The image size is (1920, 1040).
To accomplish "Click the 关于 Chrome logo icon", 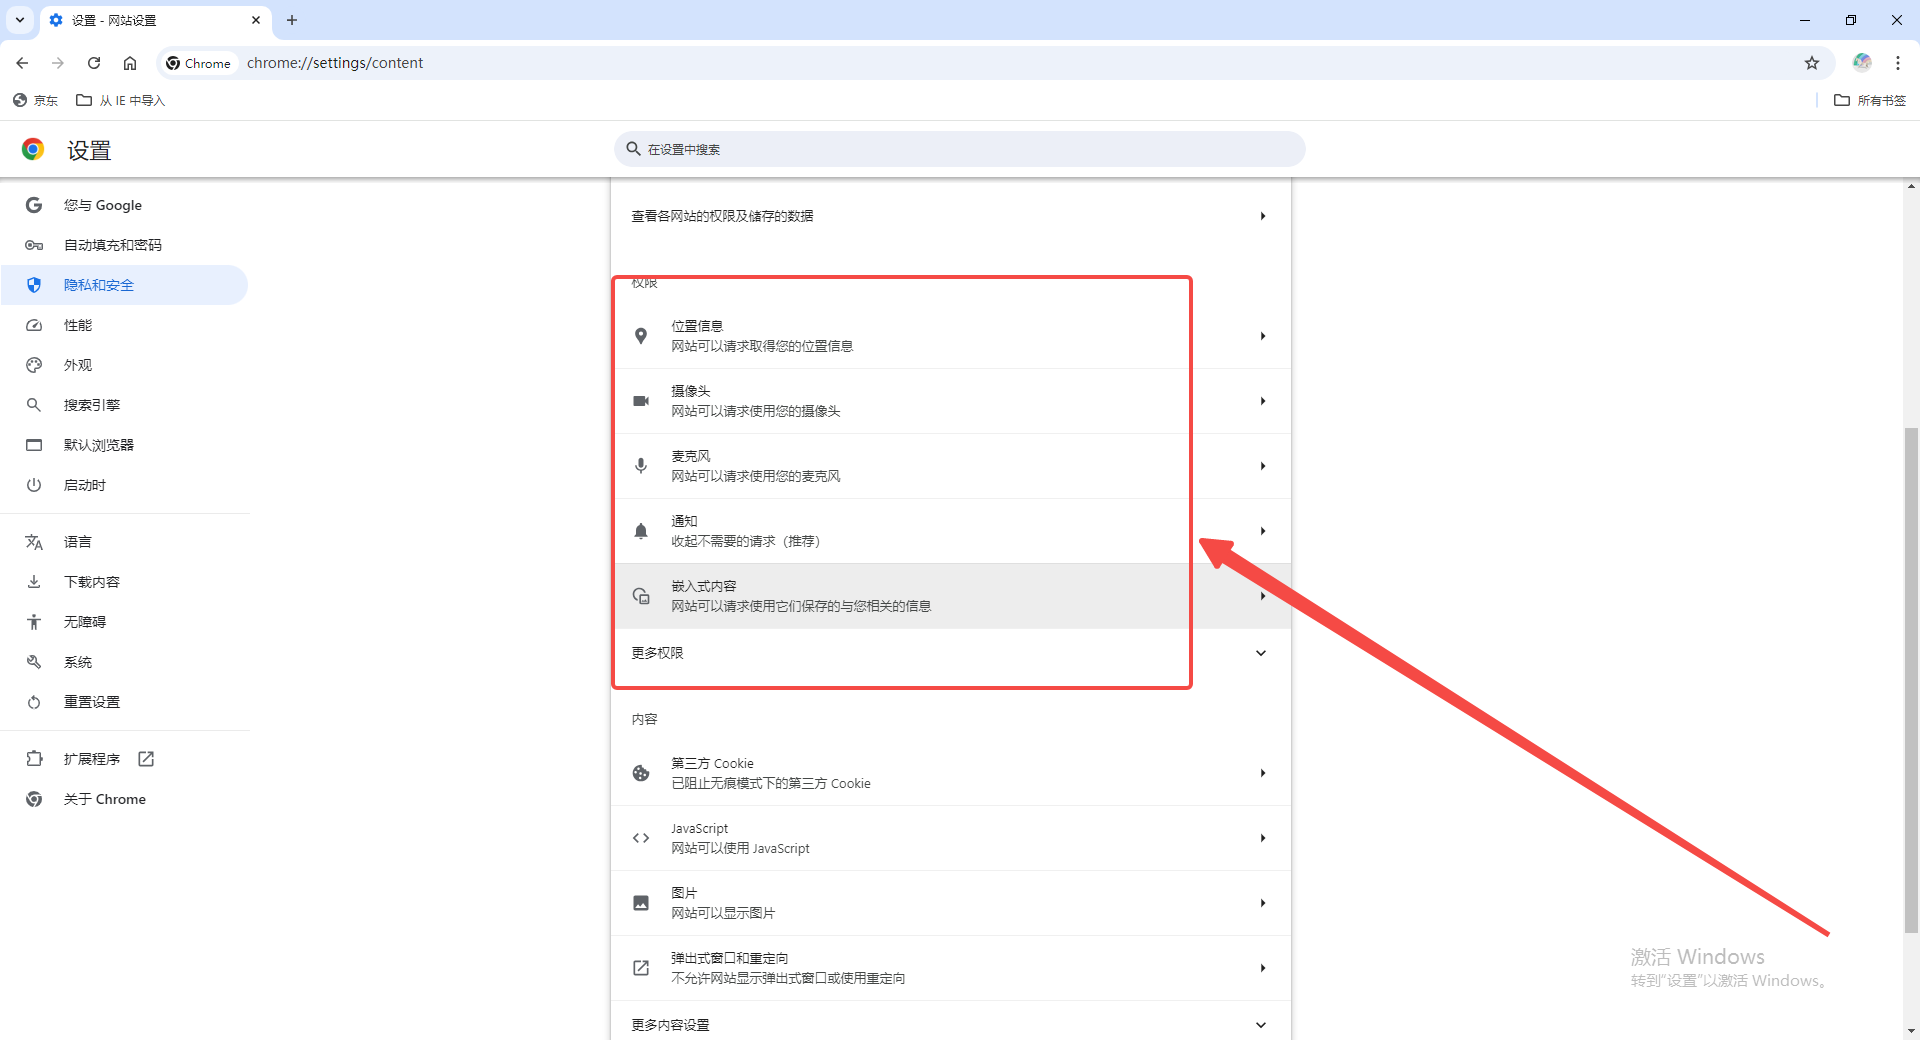I will pyautogui.click(x=34, y=799).
